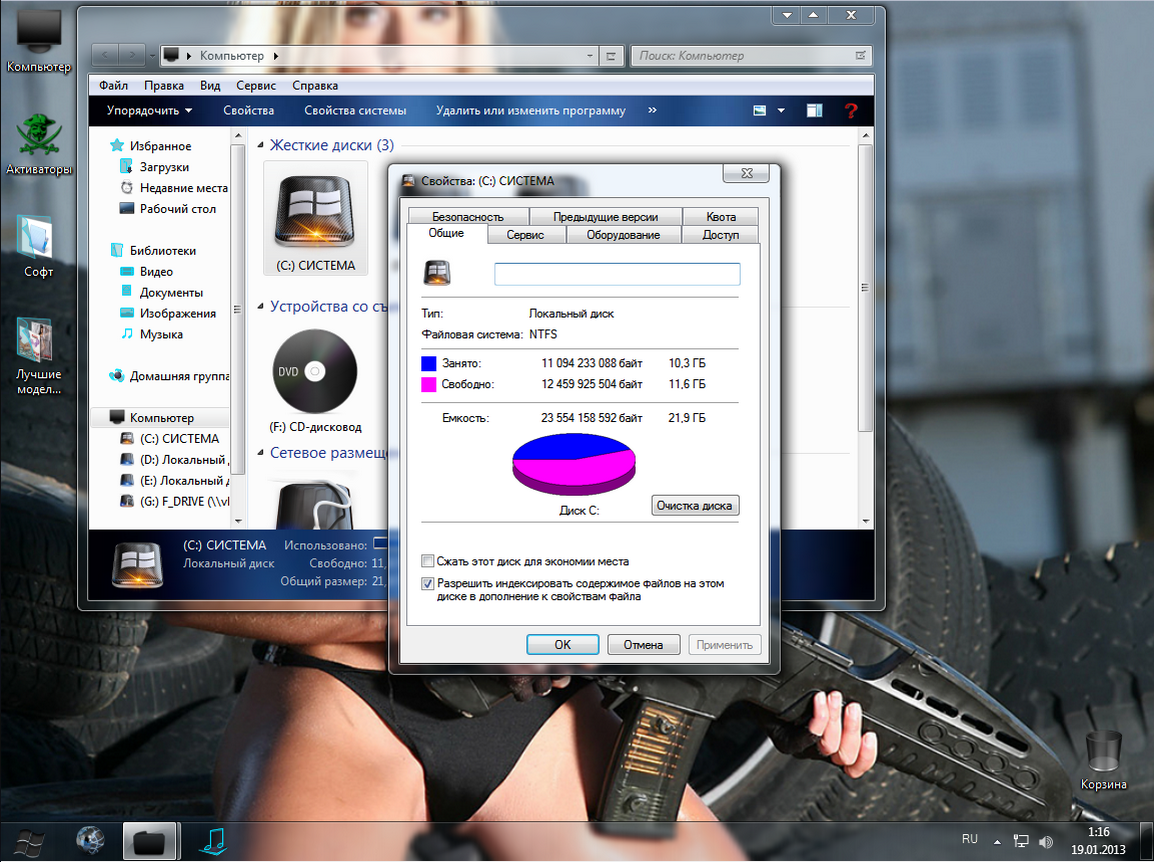Screen dimensions: 1154x862
Task: Enable Сжать этот диск checkbox
Action: tap(428, 561)
